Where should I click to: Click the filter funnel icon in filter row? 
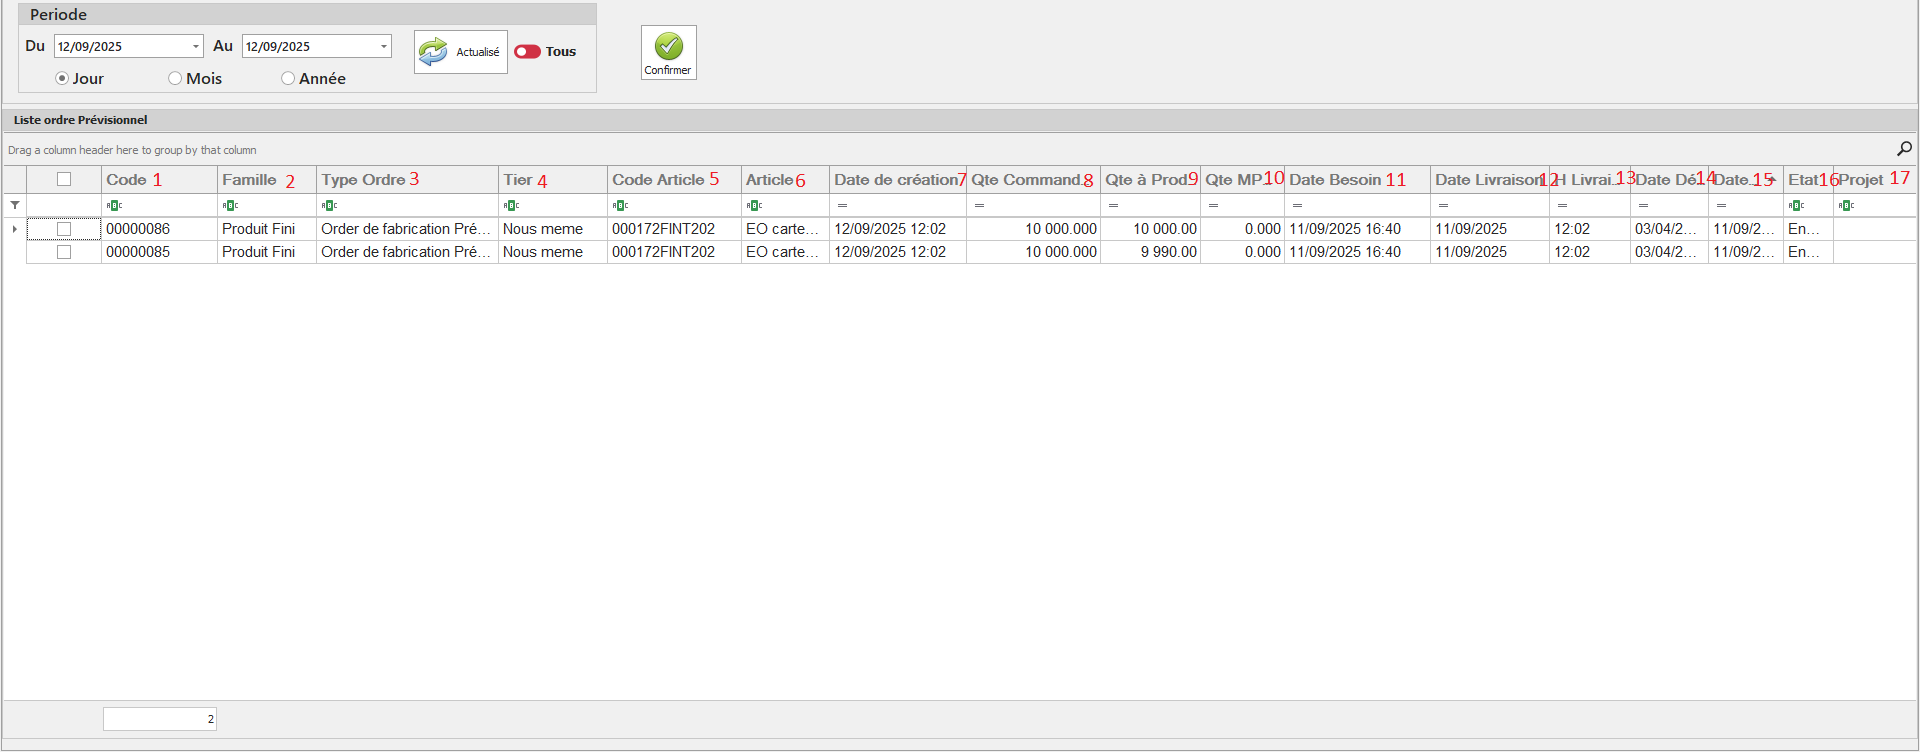click(x=15, y=205)
